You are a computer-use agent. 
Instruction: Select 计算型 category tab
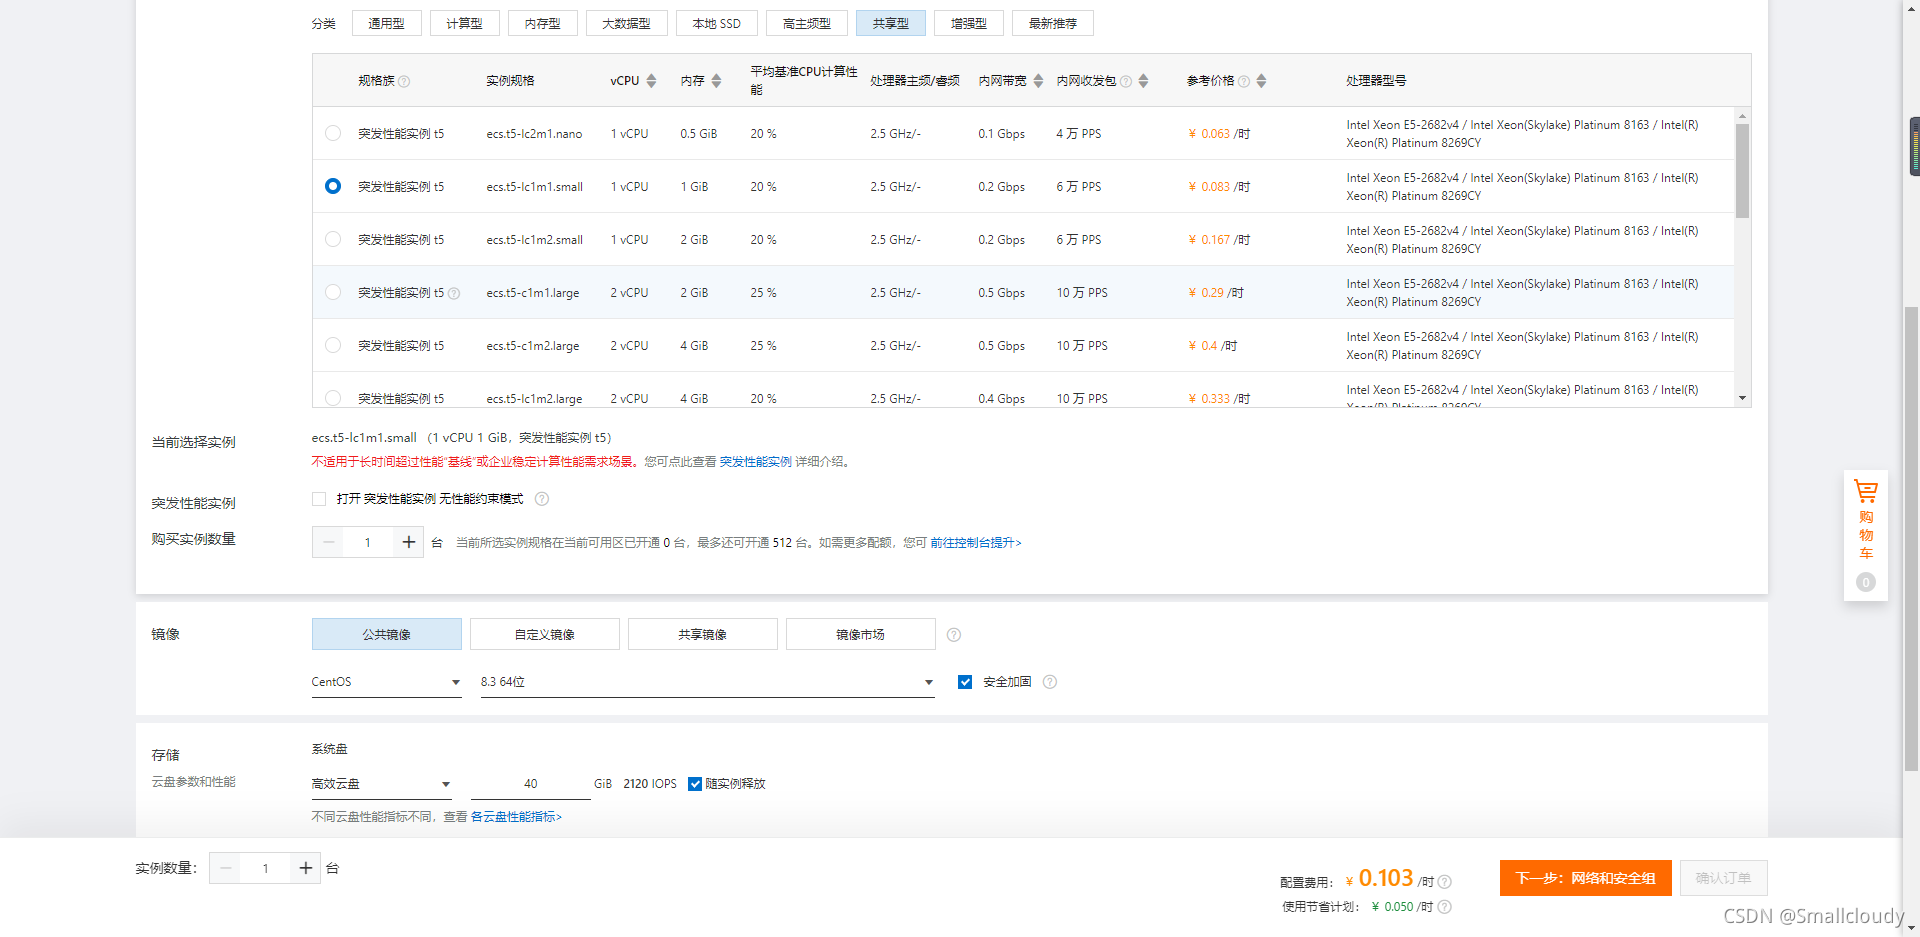(x=464, y=23)
